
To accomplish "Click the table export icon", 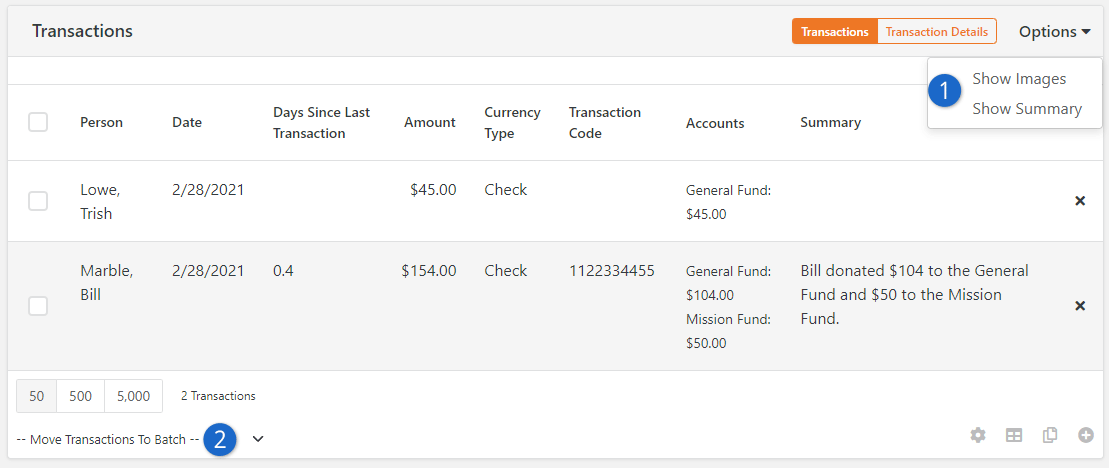I will pos(1014,435).
